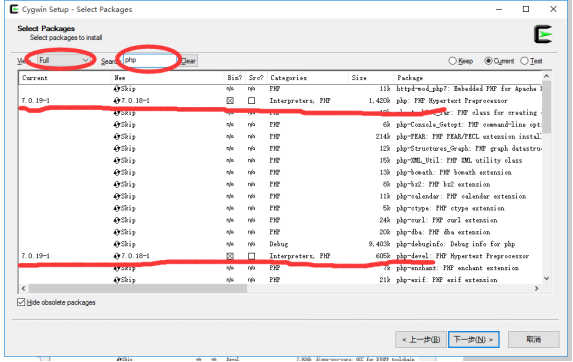573x362 pixels.
Task: Click the 9,403k size value
Action: click(379, 244)
